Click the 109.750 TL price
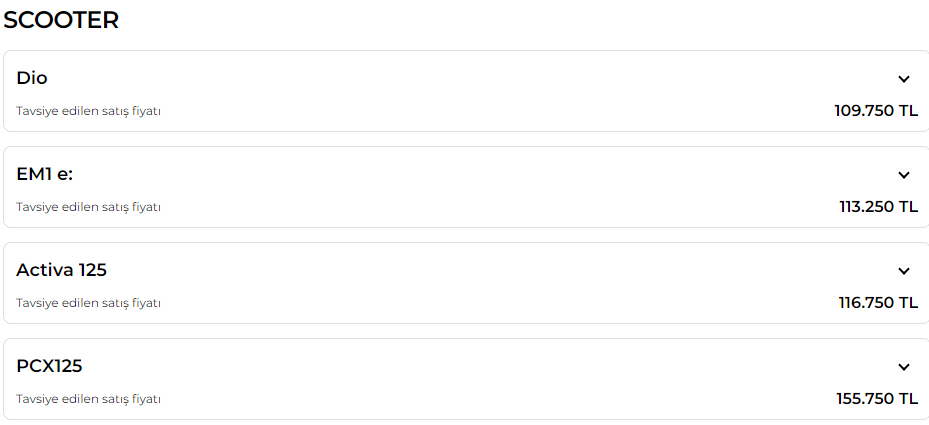The width and height of the screenshot is (929, 425). (x=876, y=111)
